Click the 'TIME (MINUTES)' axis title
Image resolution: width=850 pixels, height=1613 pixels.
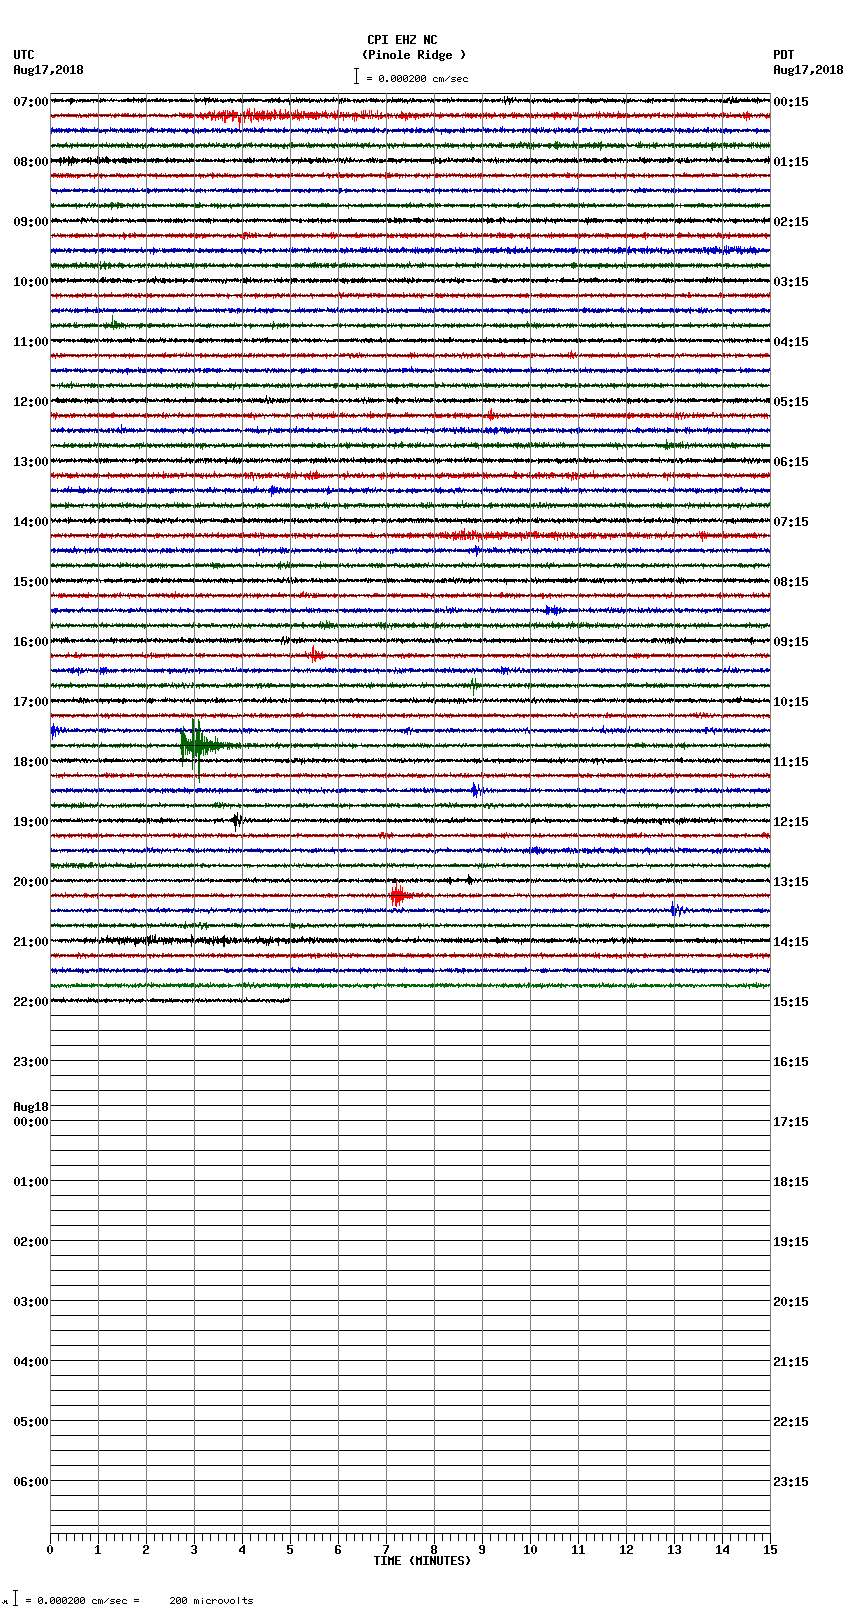(x=422, y=1561)
